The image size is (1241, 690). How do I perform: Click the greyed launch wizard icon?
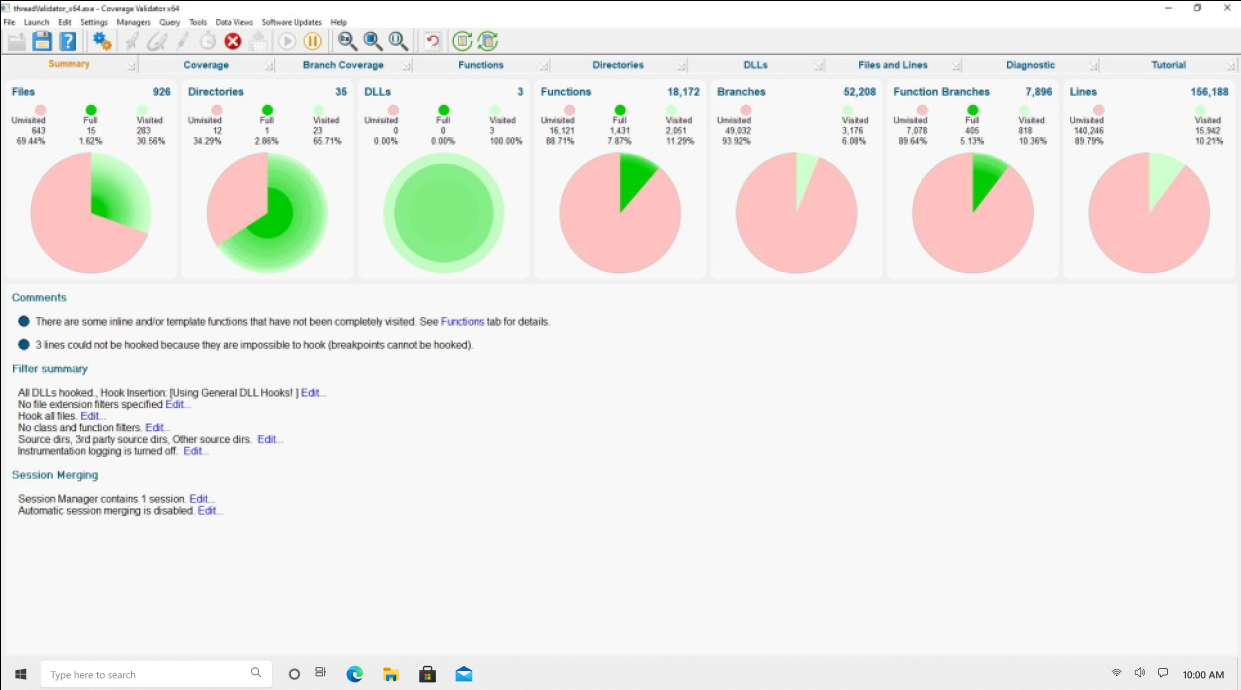[157, 41]
